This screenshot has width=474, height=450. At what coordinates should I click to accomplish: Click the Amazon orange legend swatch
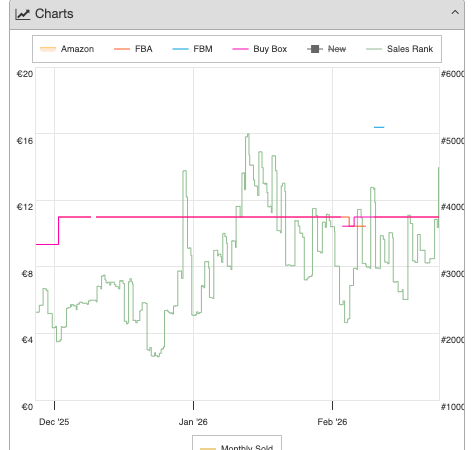pyautogui.click(x=48, y=49)
